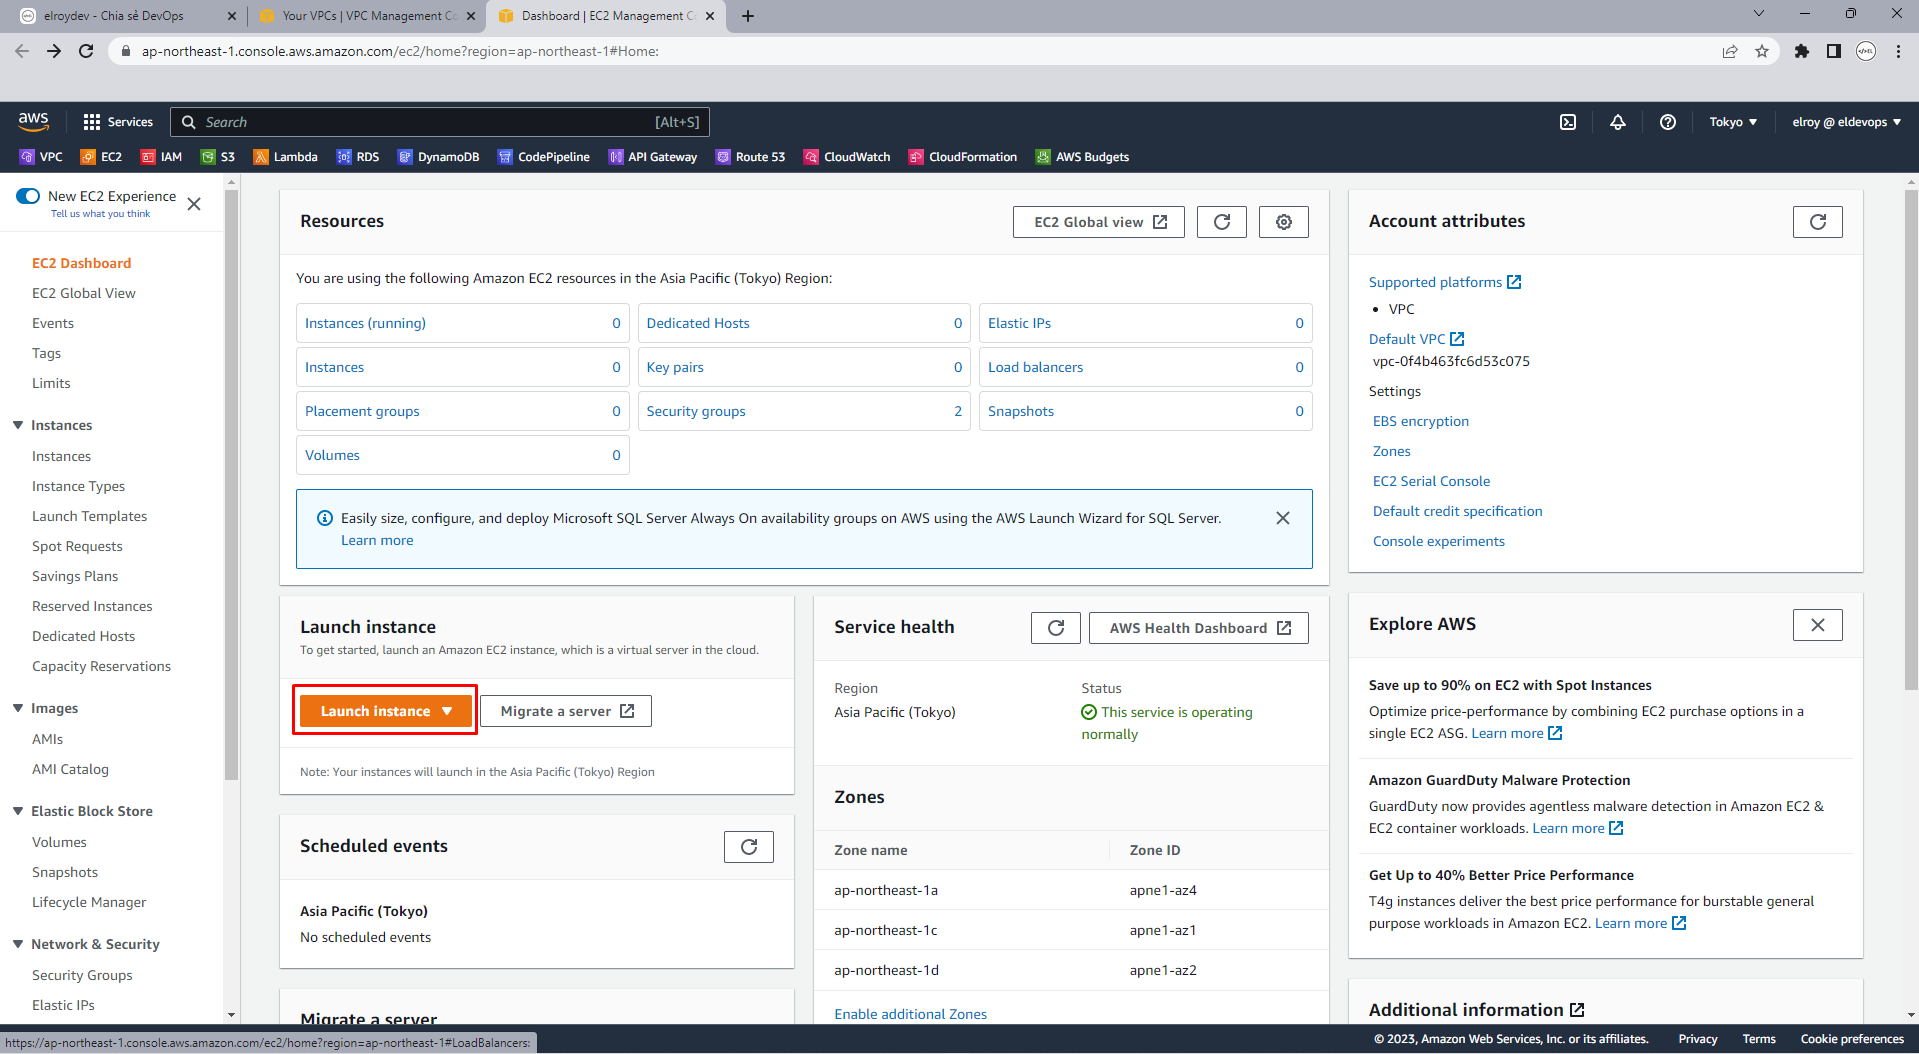Open the Key pairs resource link
This screenshot has height=1054, width=1919.
tap(675, 367)
